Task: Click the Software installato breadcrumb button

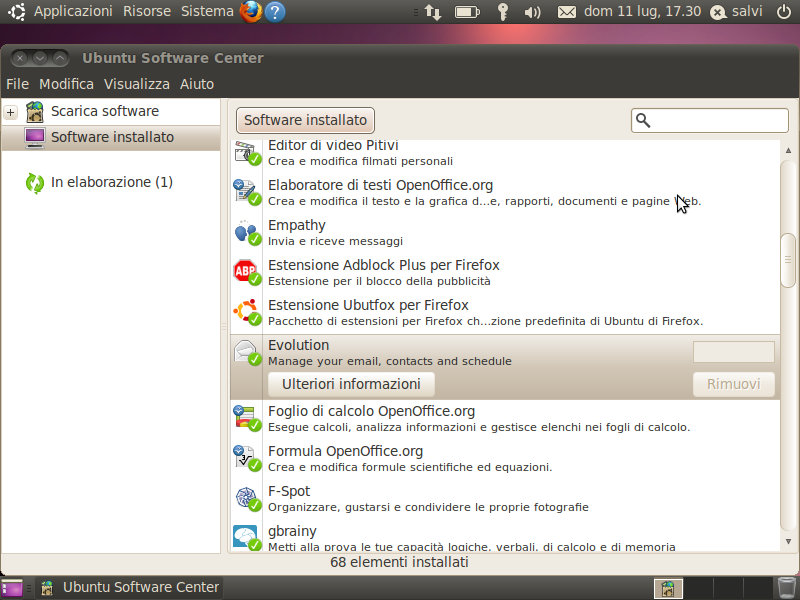Action: pos(305,120)
